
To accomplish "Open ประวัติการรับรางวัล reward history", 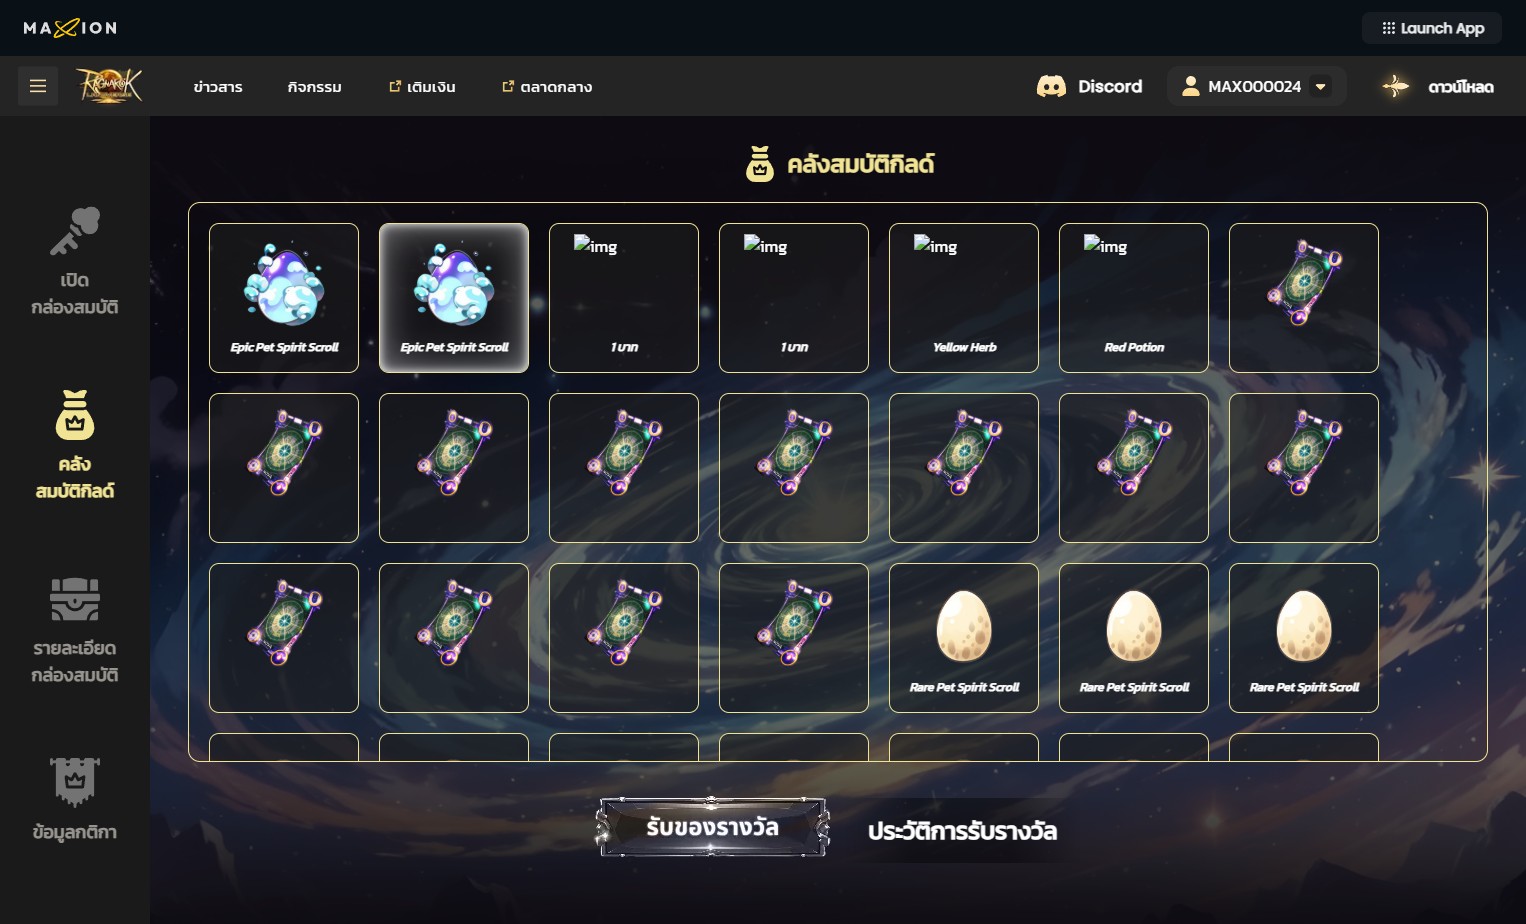I will pyautogui.click(x=962, y=831).
